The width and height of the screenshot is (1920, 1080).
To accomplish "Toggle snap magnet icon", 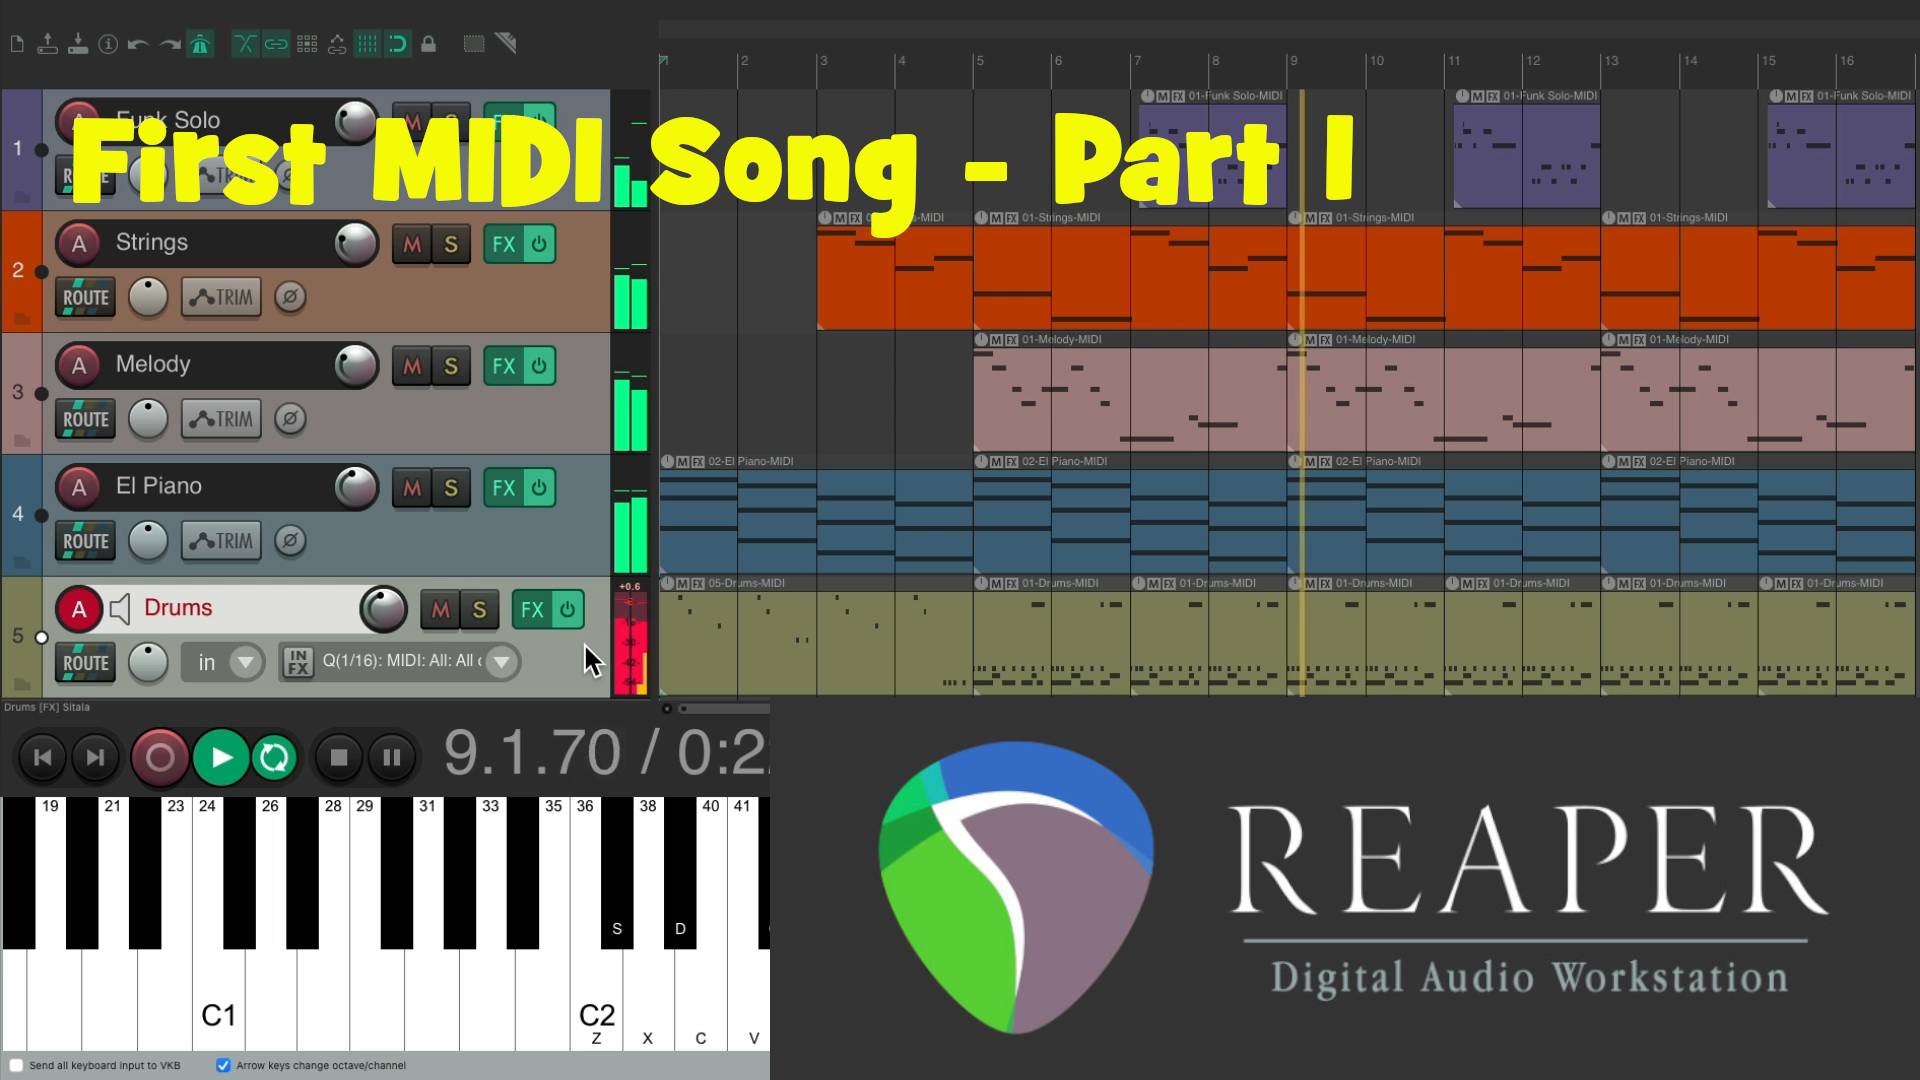I will 398,44.
